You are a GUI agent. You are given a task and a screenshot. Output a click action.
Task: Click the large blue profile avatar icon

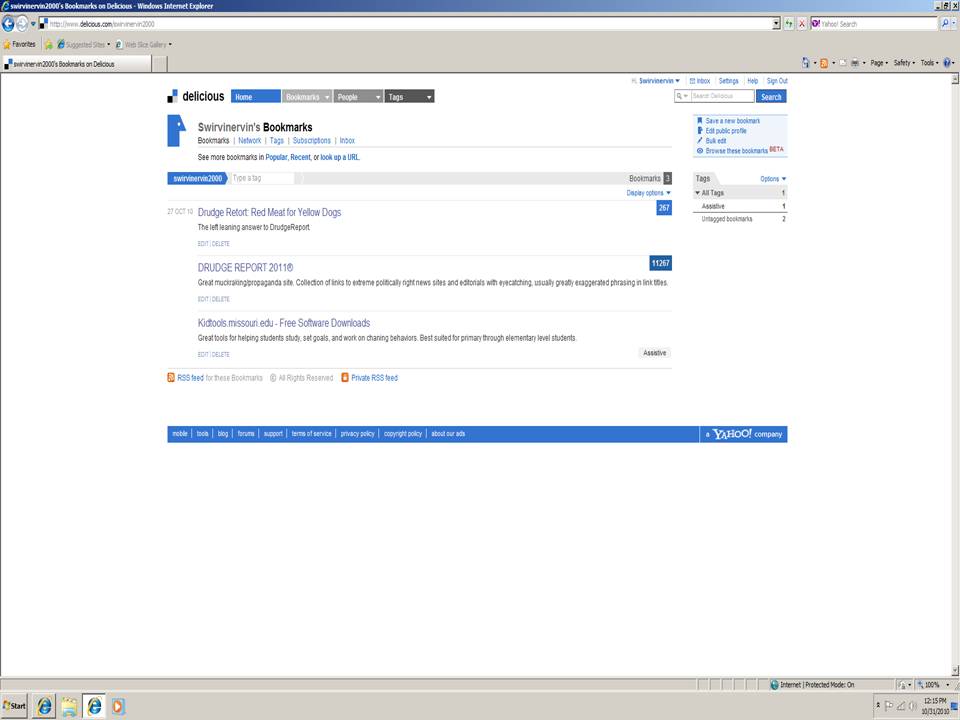tap(176, 130)
